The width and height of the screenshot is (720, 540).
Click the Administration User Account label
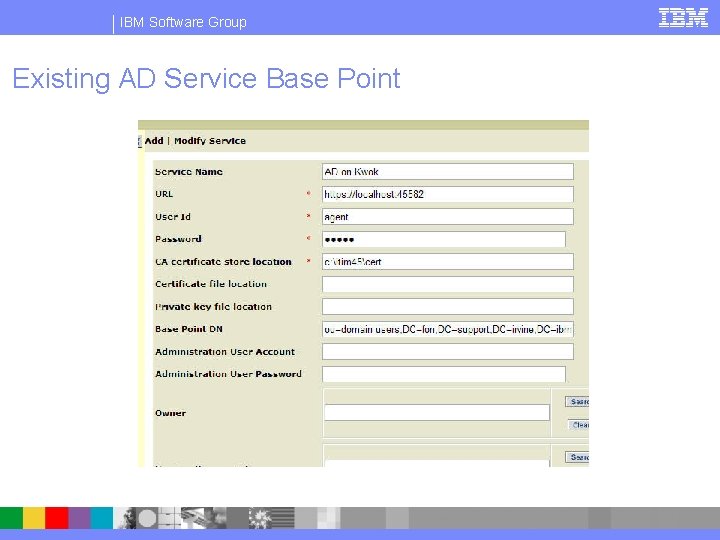(225, 352)
